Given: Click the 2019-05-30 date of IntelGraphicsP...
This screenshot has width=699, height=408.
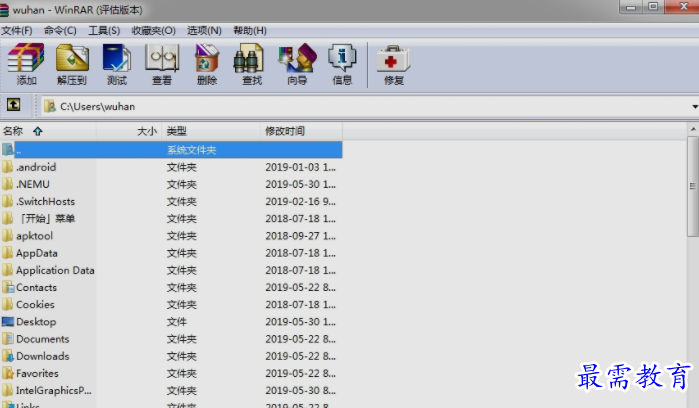Looking at the screenshot, I should click(x=300, y=391).
